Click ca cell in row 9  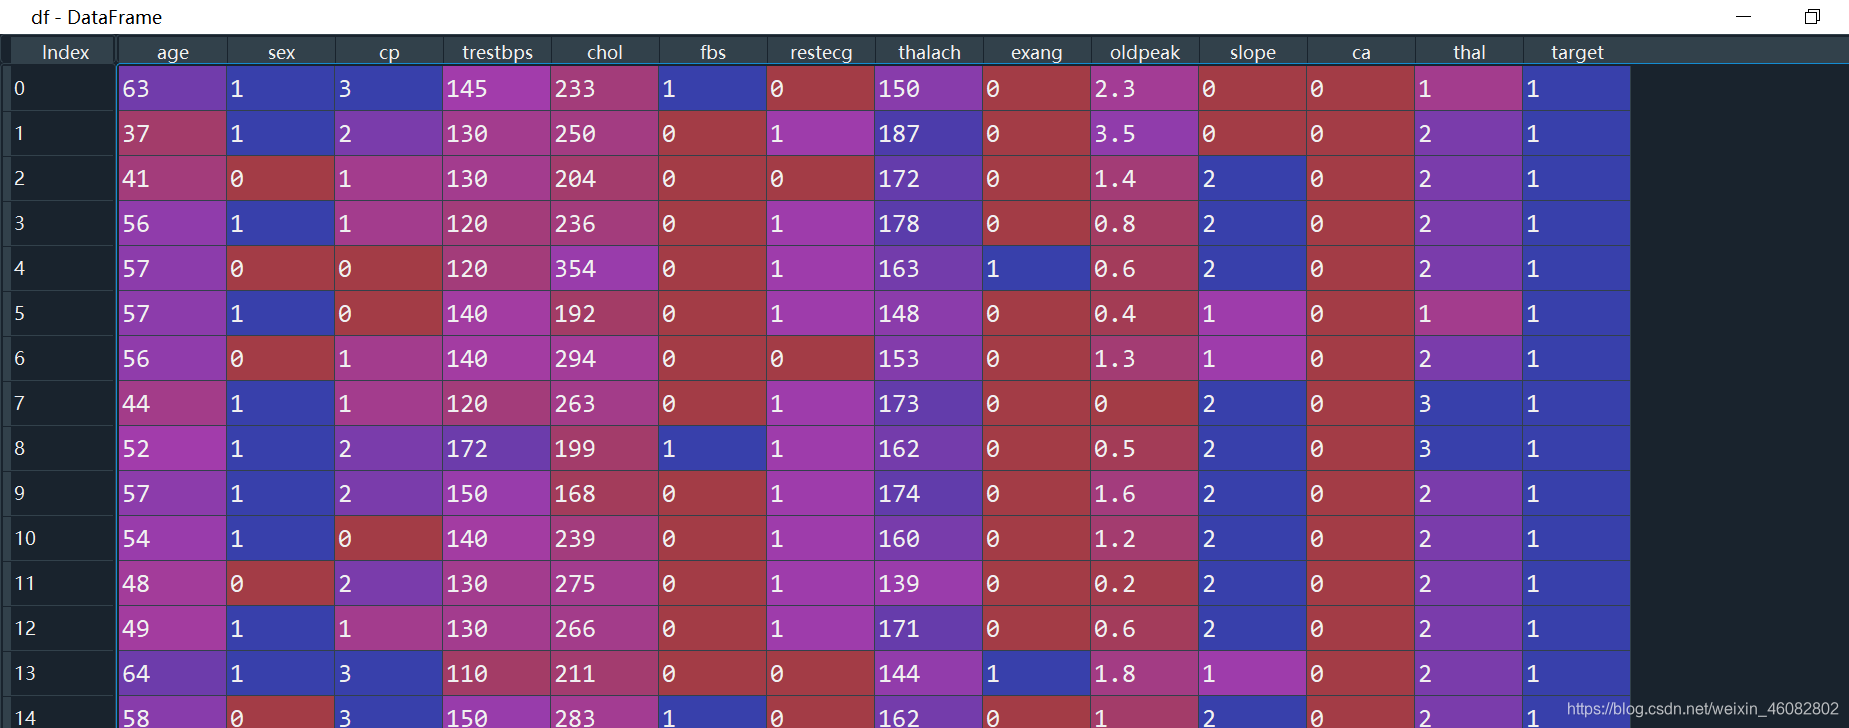[1361, 493]
